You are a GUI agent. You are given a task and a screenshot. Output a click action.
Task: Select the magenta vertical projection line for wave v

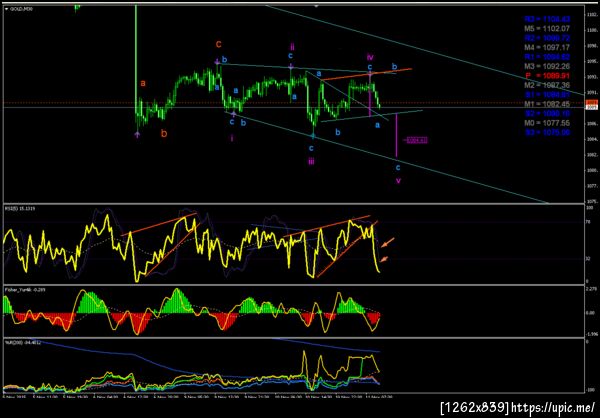point(396,135)
